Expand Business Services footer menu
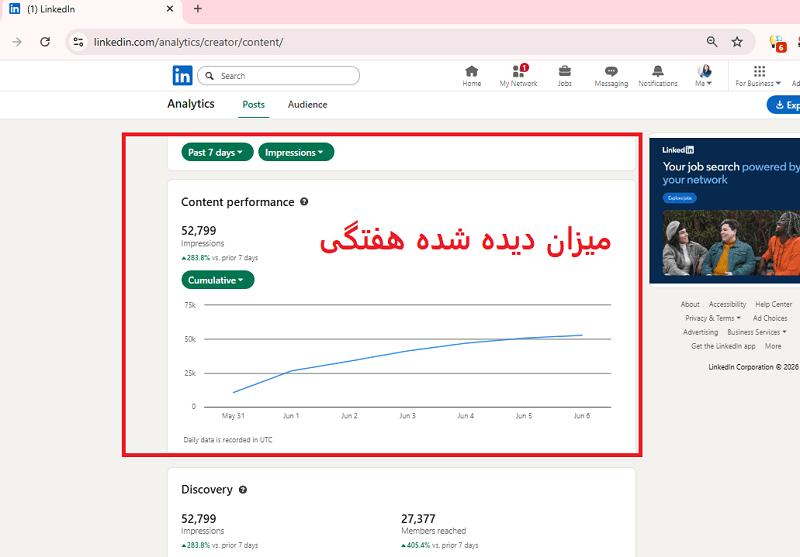Image resolution: width=800 pixels, height=557 pixels. click(757, 332)
